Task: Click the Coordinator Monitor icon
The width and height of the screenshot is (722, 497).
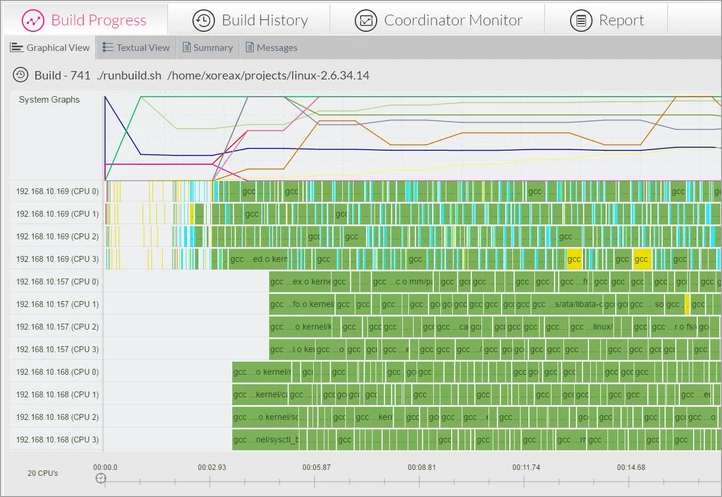Action: 366,20
